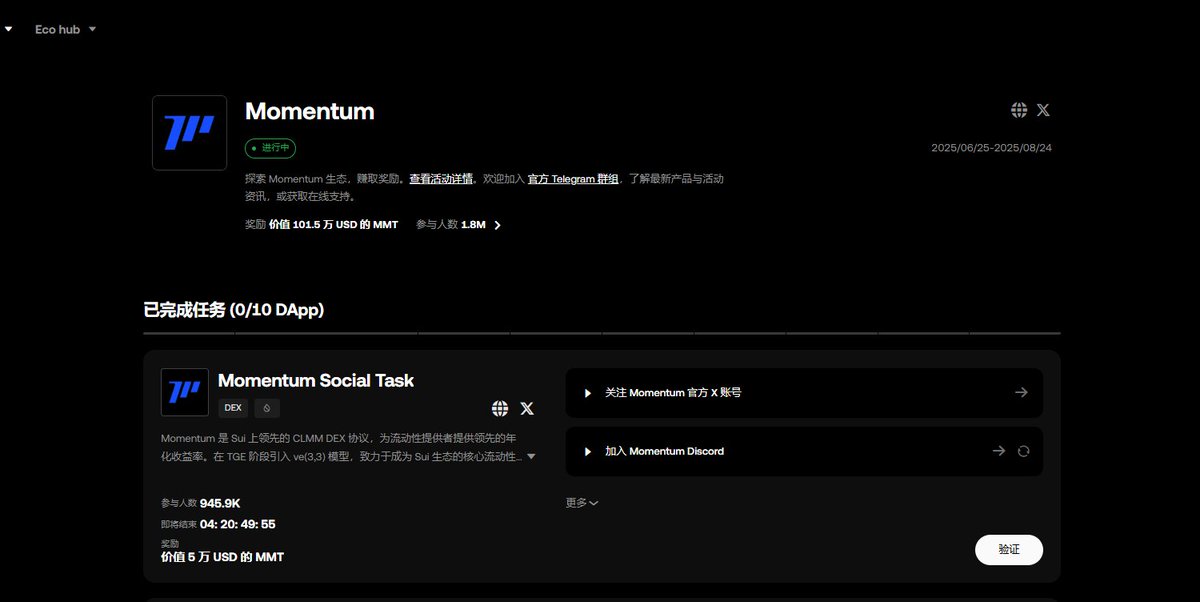Viewport: 1200px width, 602px height.
Task: Open 官方 Telegram 群组 link
Action: coord(573,179)
